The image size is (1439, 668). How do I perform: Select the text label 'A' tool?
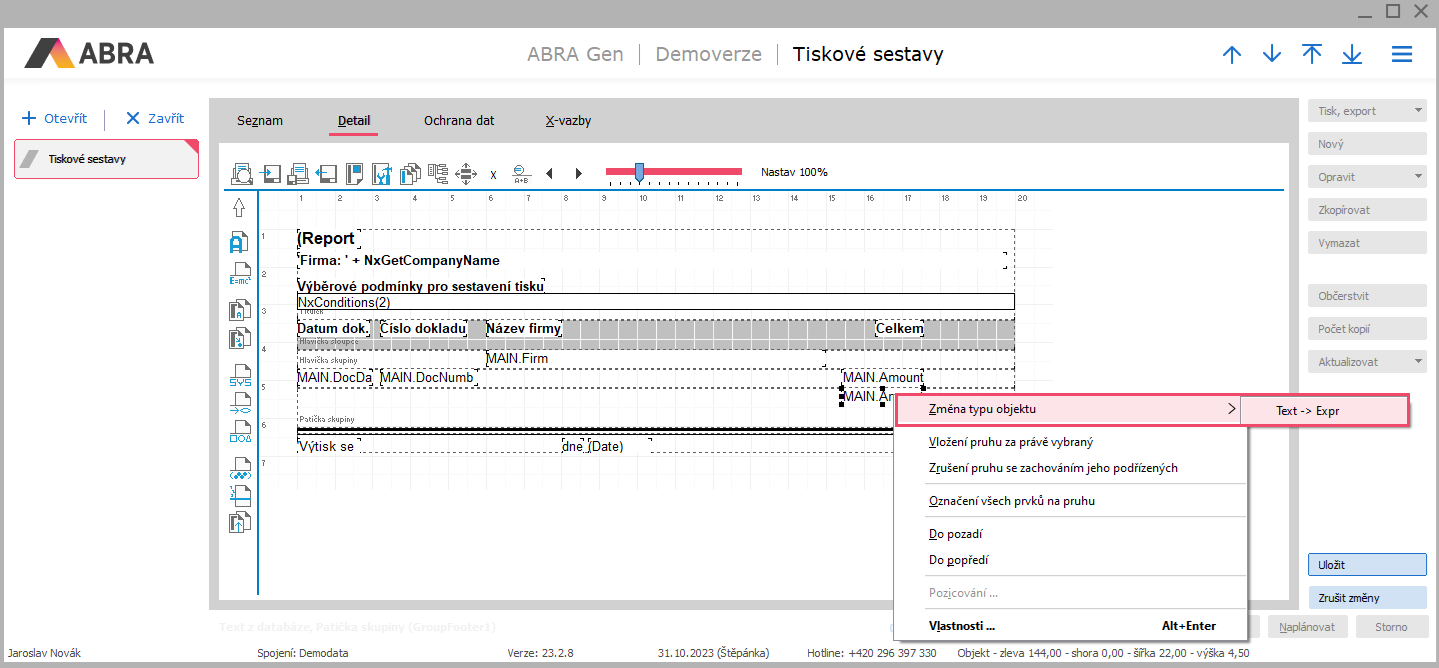(x=238, y=241)
